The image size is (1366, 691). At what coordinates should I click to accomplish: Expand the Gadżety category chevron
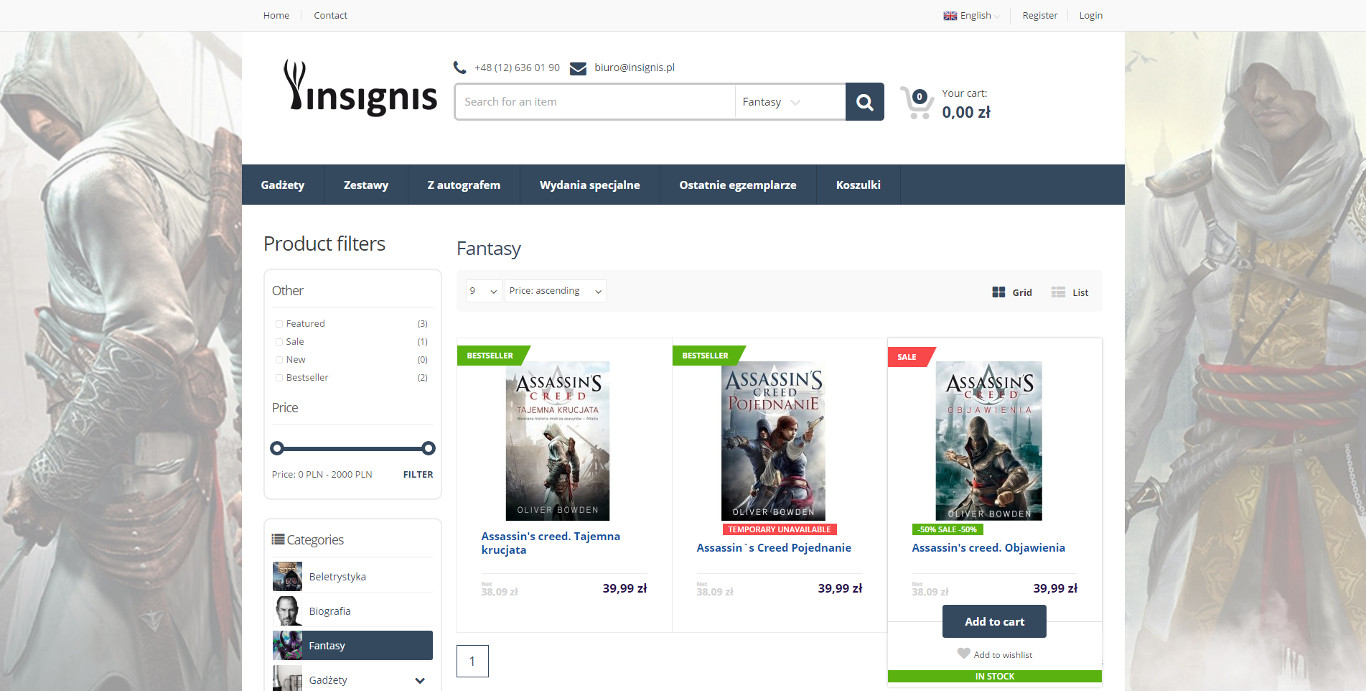click(x=419, y=680)
